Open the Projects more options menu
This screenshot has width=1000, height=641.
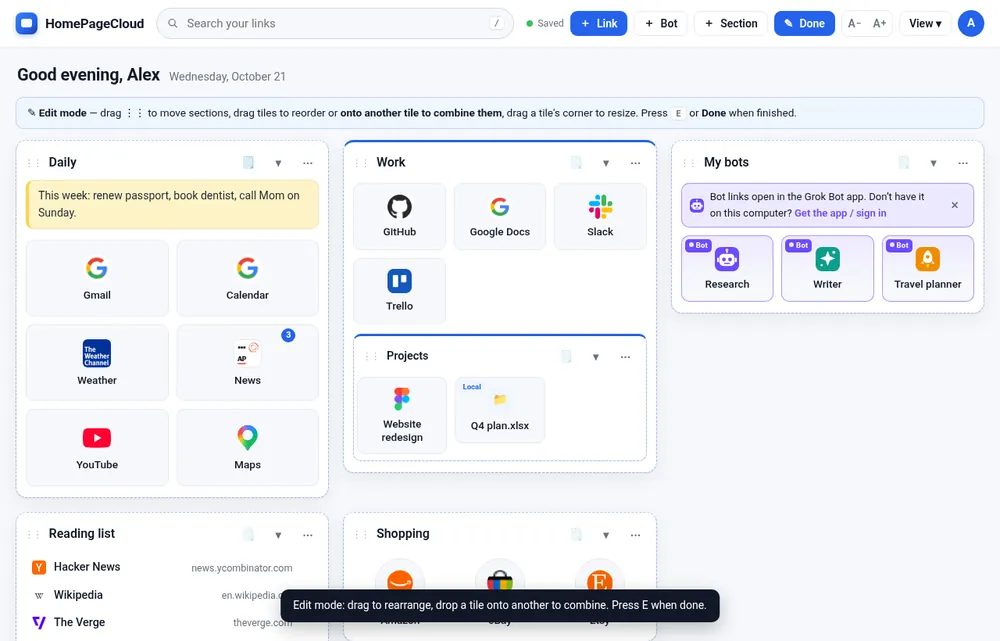coord(625,357)
